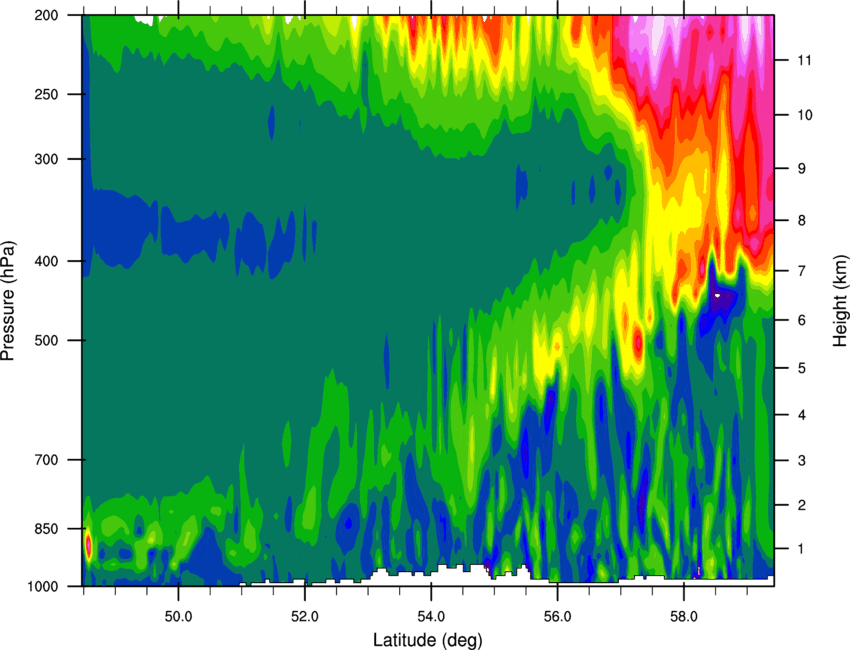The image size is (850, 650).
Task: Click the 'Latitude (deg)' axis title
Action: pos(427,640)
